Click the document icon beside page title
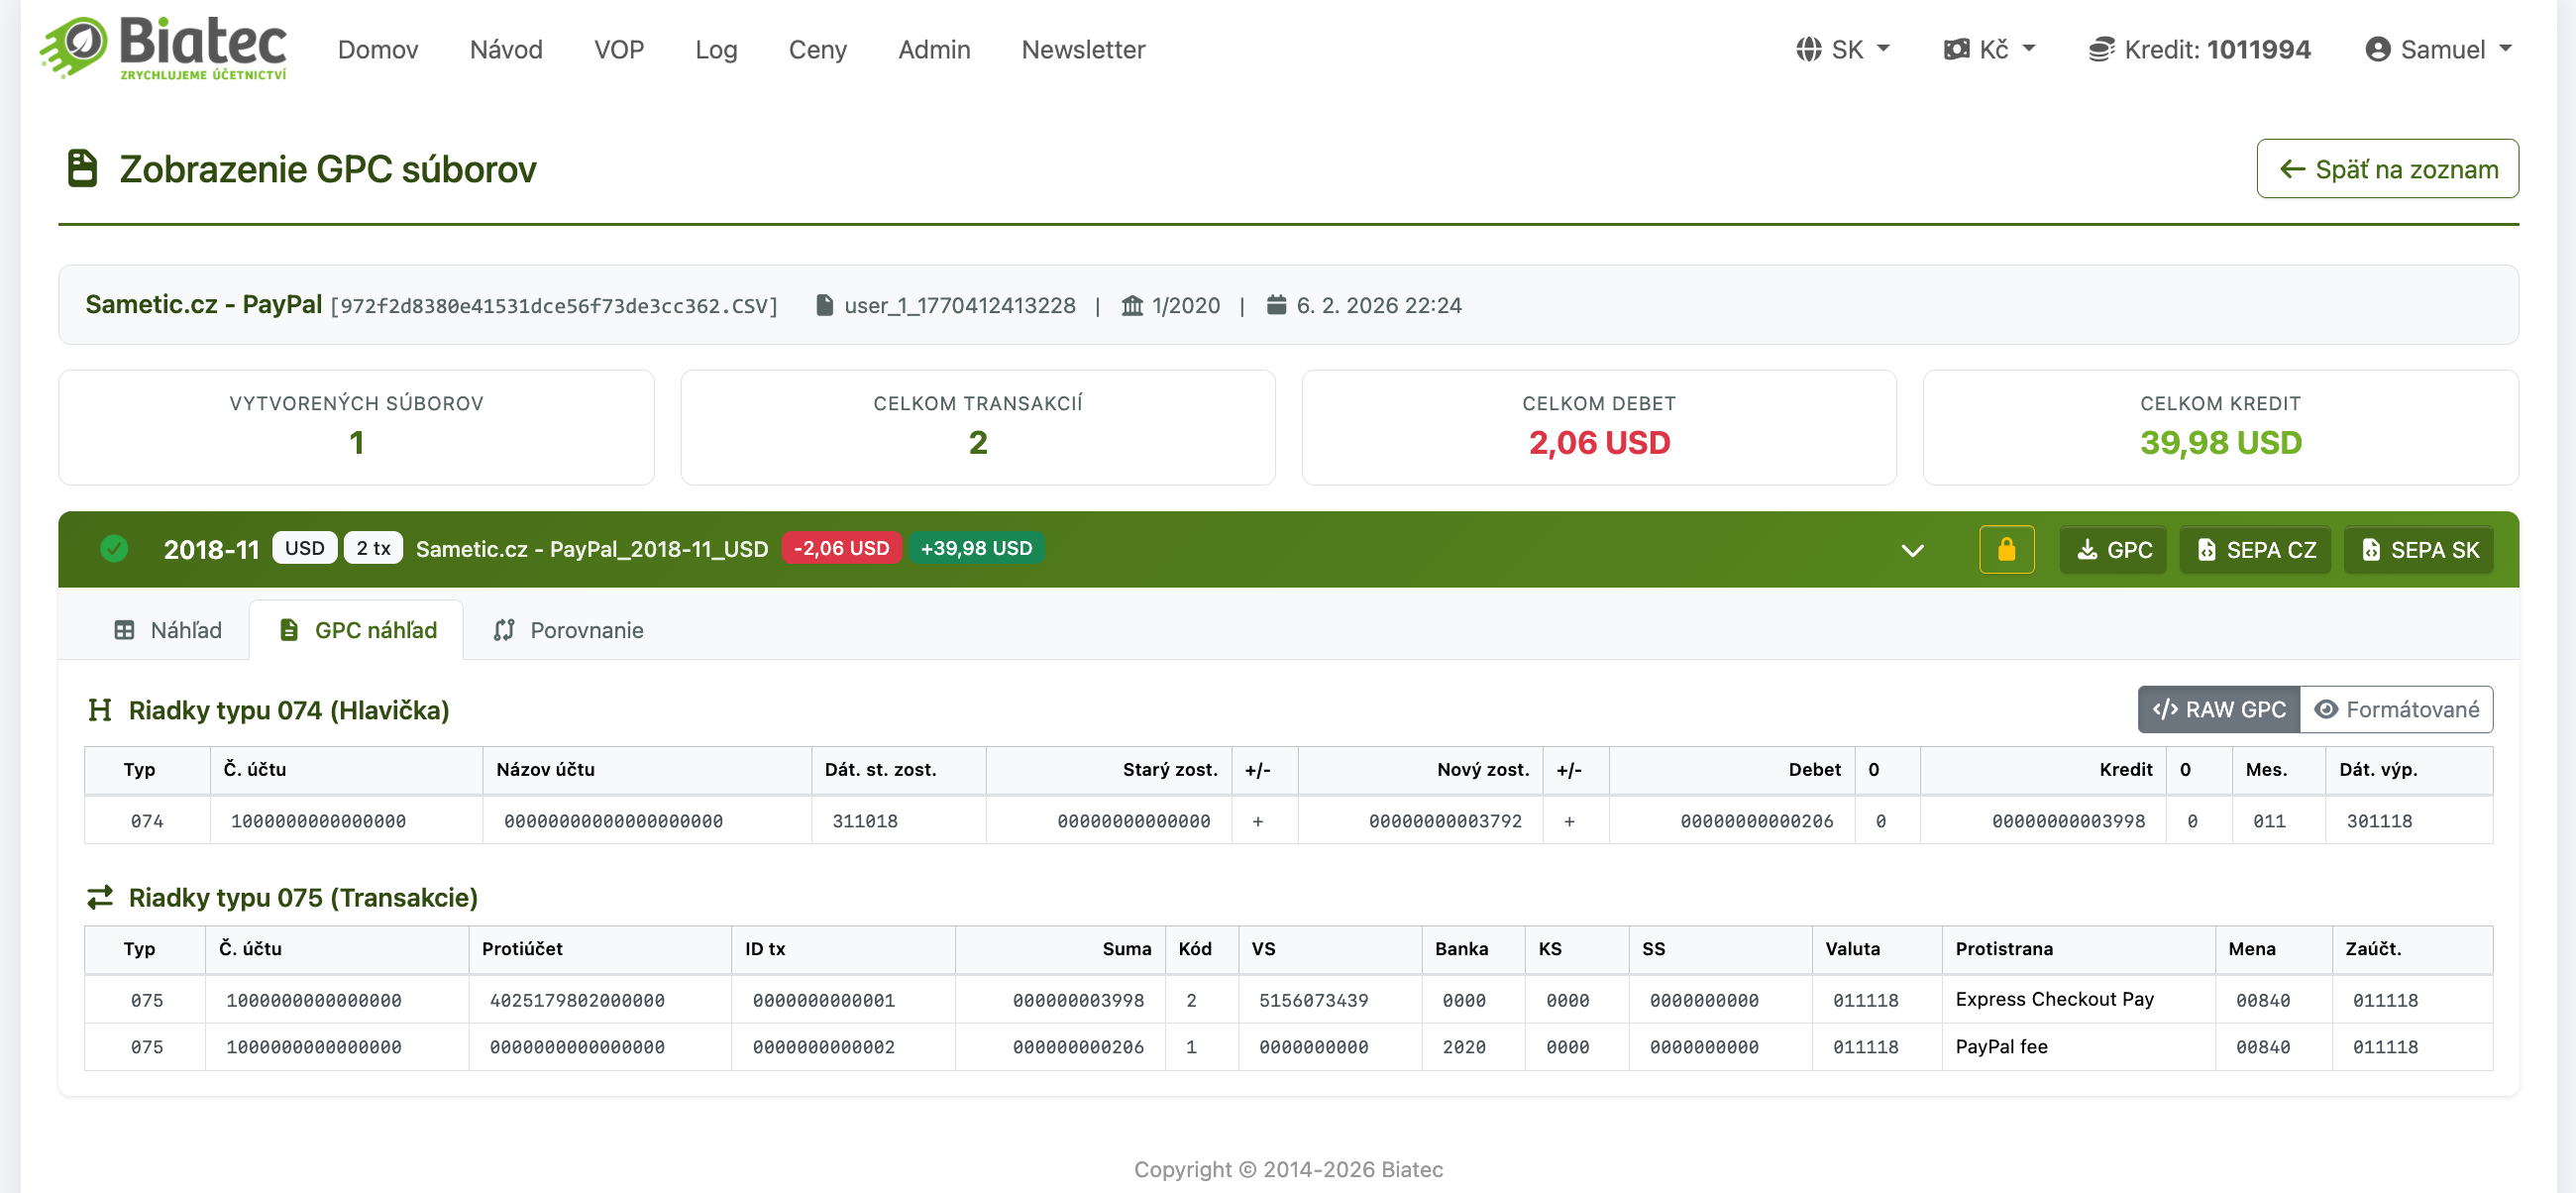This screenshot has height=1193, width=2576. 82,168
